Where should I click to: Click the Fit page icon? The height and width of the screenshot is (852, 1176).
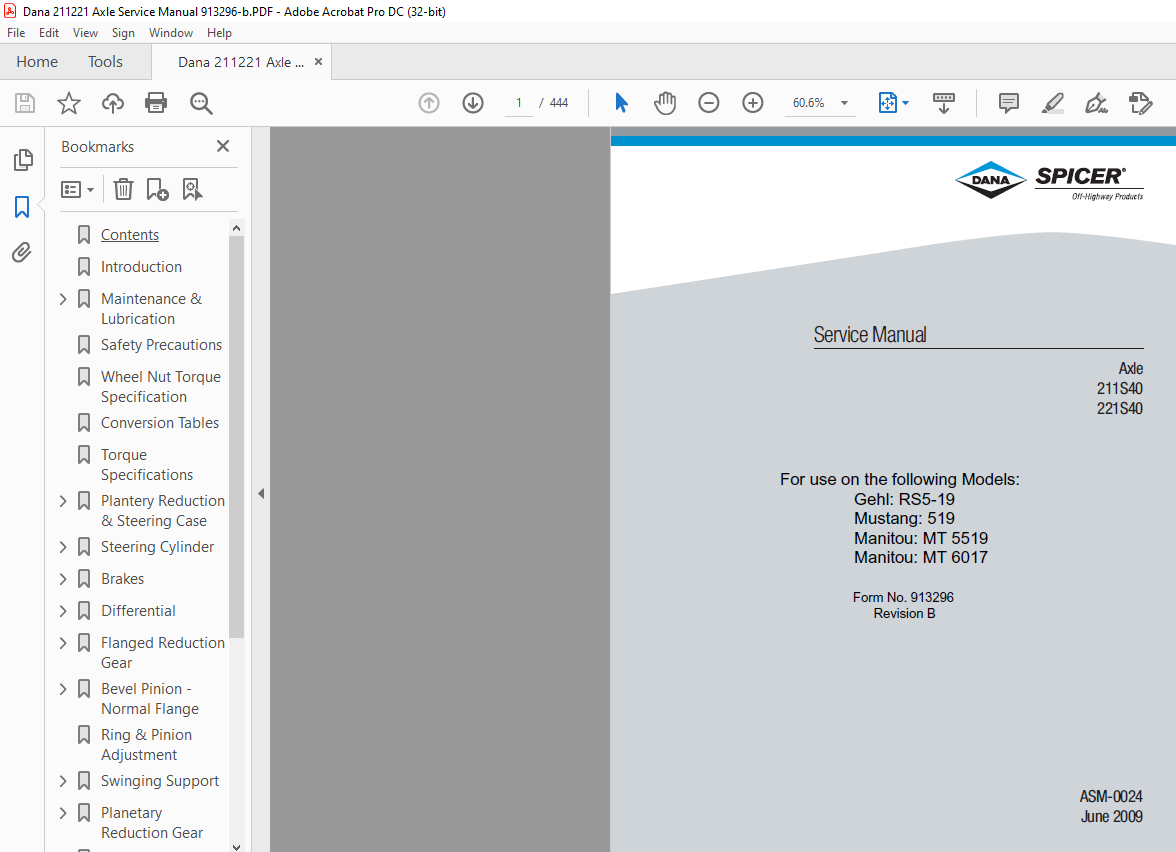pyautogui.click(x=887, y=103)
